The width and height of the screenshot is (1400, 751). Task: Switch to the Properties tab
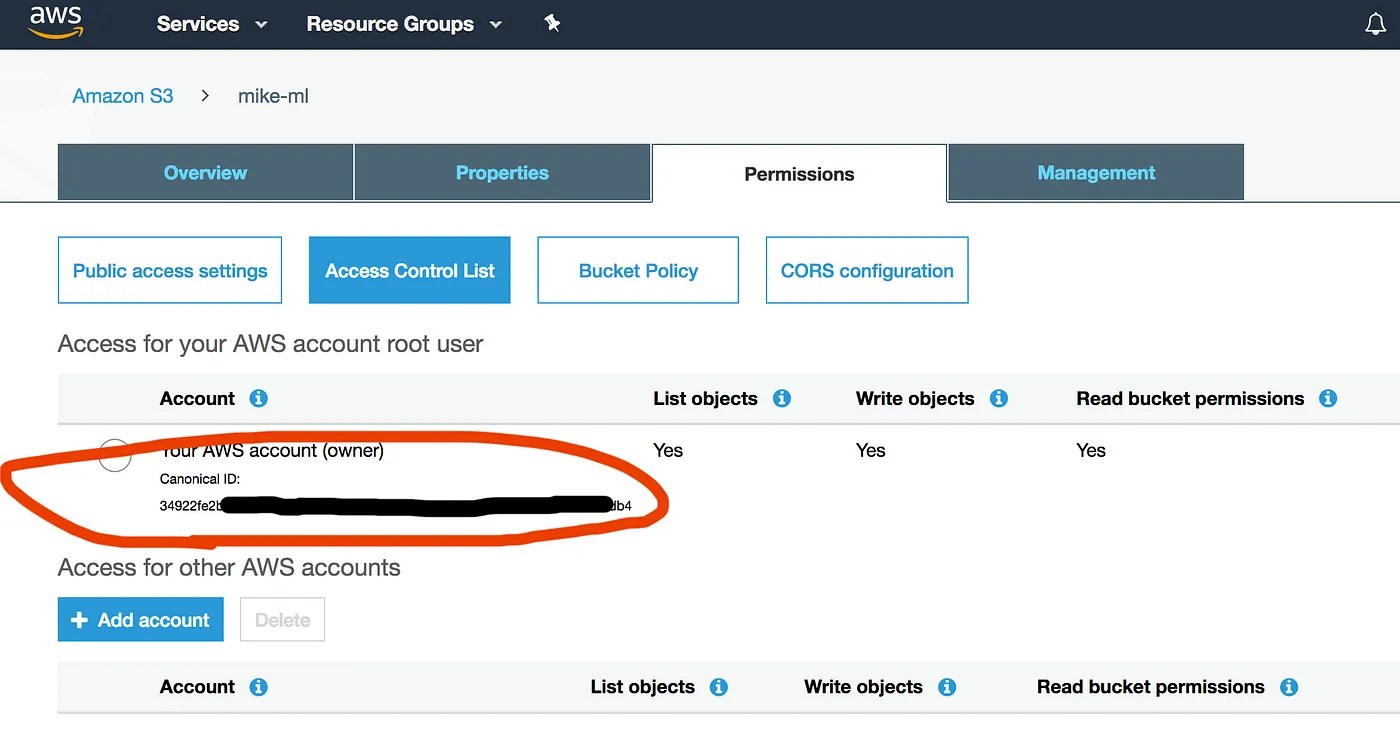502,172
